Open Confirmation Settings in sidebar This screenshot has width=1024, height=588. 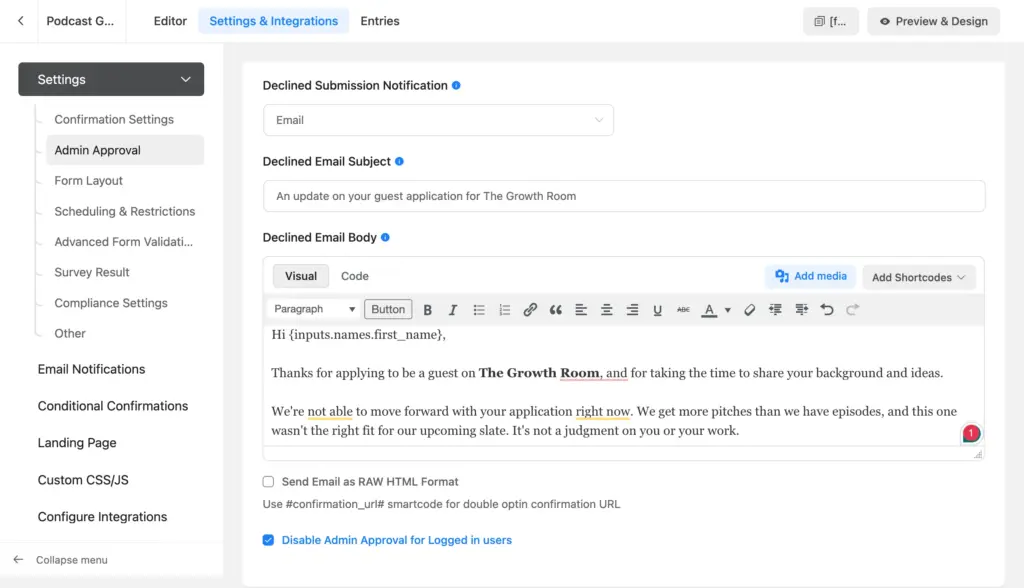(114, 120)
